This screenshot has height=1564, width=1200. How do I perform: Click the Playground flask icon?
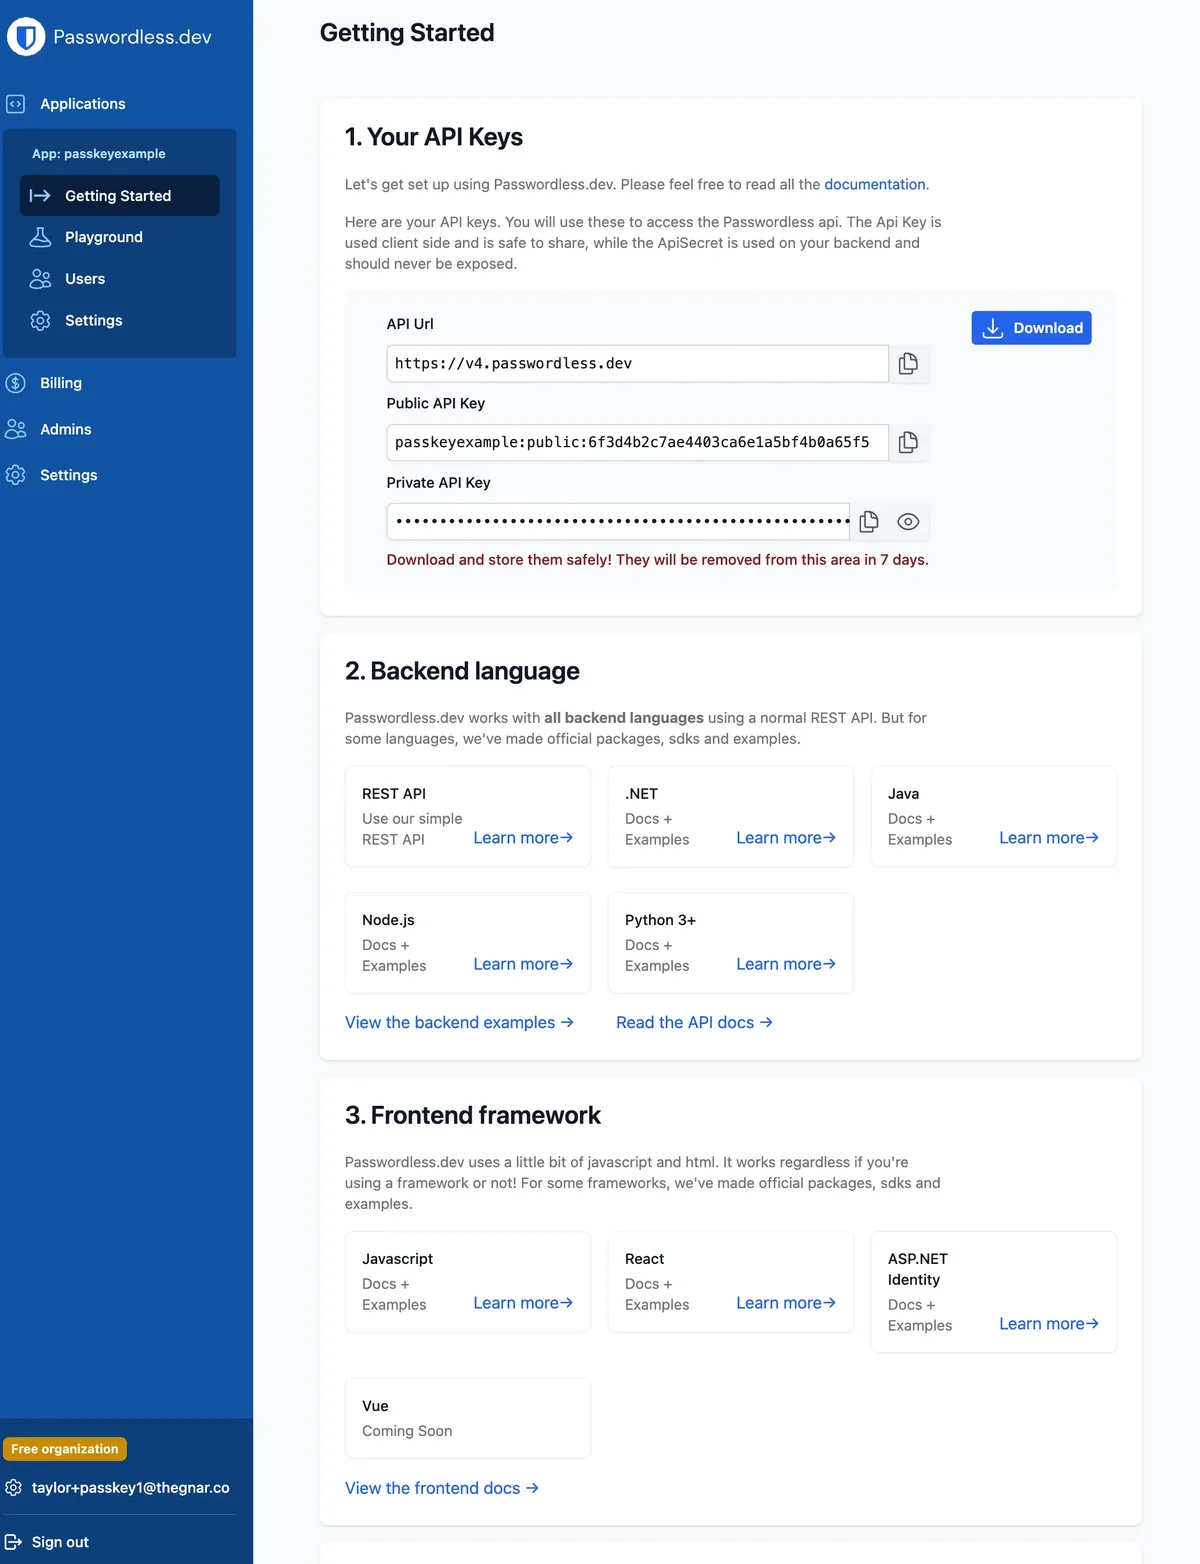click(x=40, y=237)
